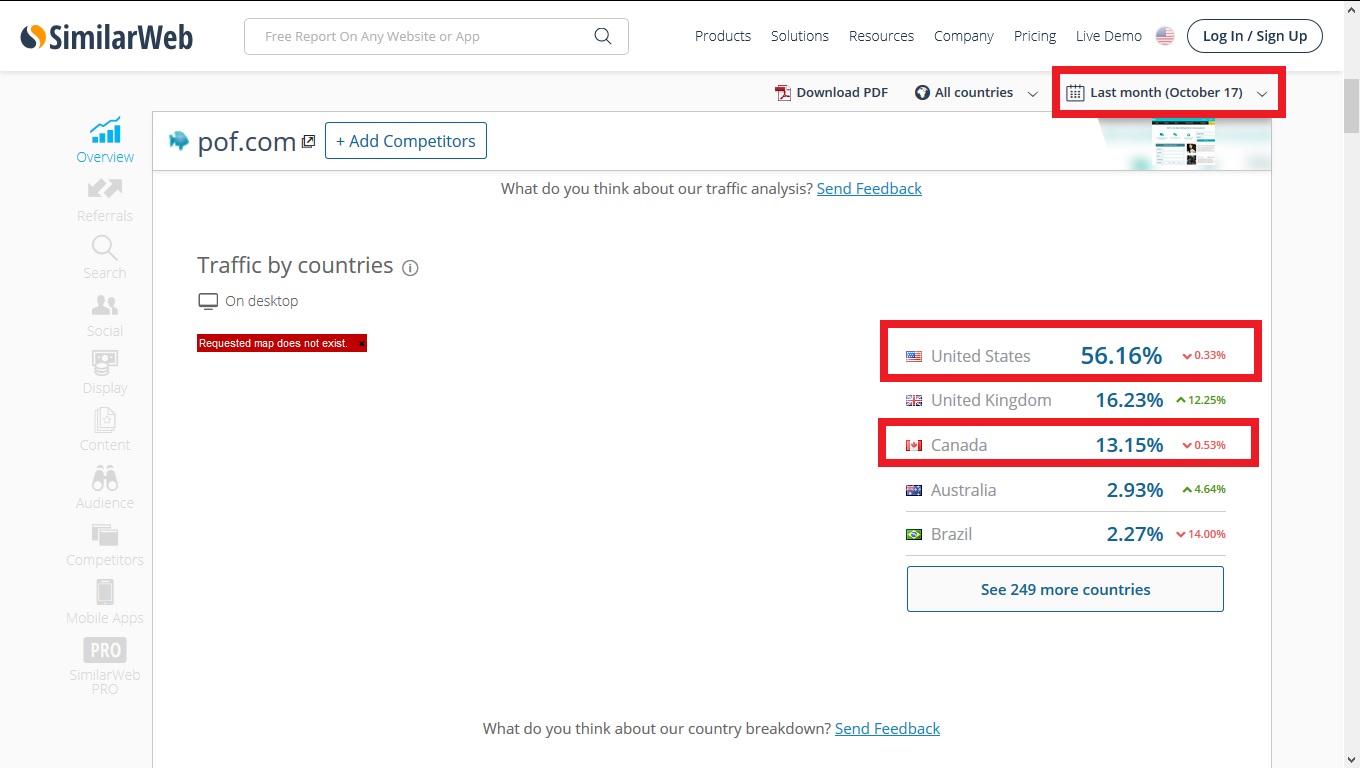The height and width of the screenshot is (768, 1360).
Task: Click See 249 more countries button
Action: coord(1065,589)
